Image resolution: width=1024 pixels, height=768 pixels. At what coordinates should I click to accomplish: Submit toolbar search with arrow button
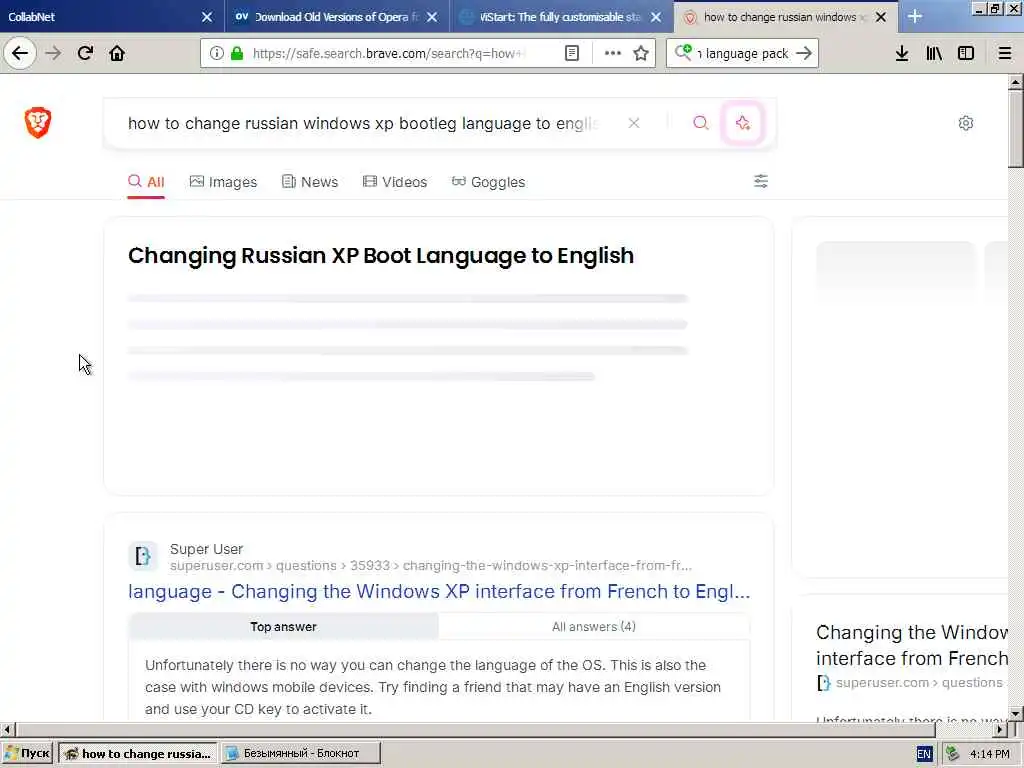pos(804,53)
